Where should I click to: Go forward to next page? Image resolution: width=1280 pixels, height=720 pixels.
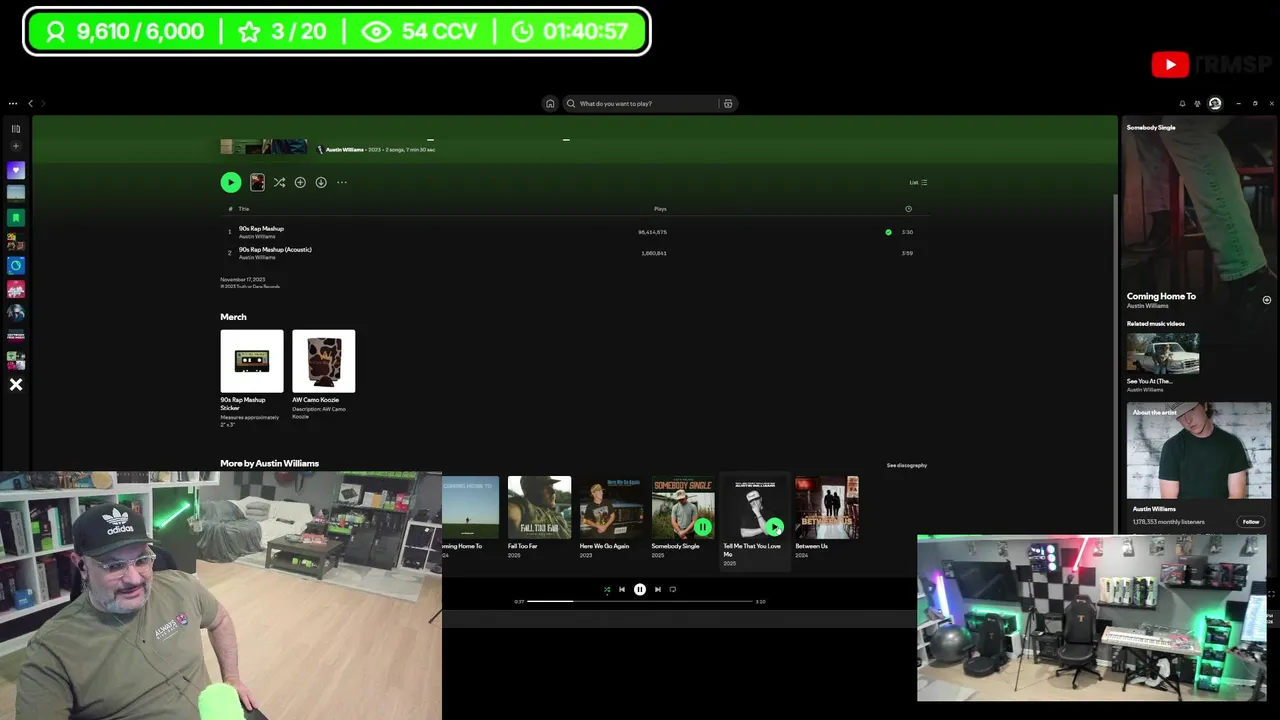(43, 103)
